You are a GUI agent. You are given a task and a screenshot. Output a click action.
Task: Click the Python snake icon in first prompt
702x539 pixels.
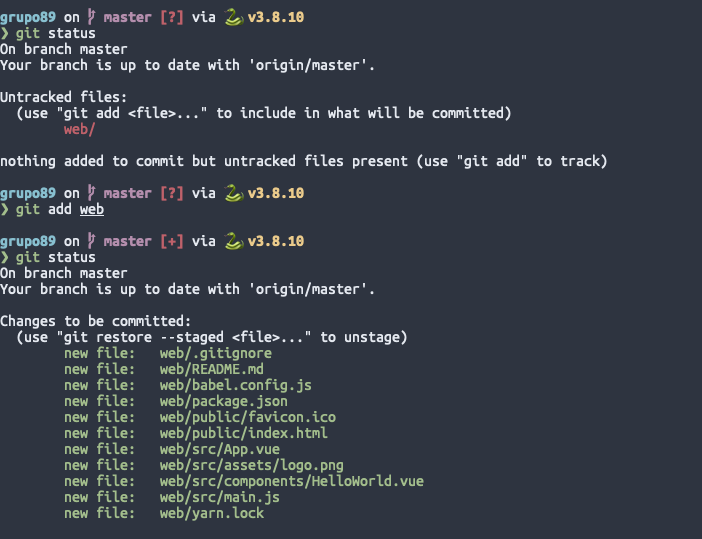(x=234, y=17)
